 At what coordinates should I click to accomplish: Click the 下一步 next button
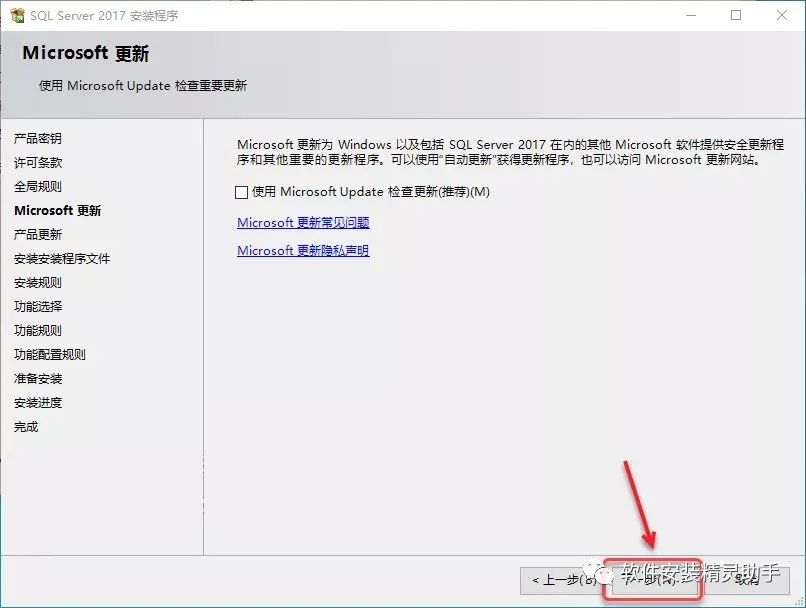click(x=653, y=580)
